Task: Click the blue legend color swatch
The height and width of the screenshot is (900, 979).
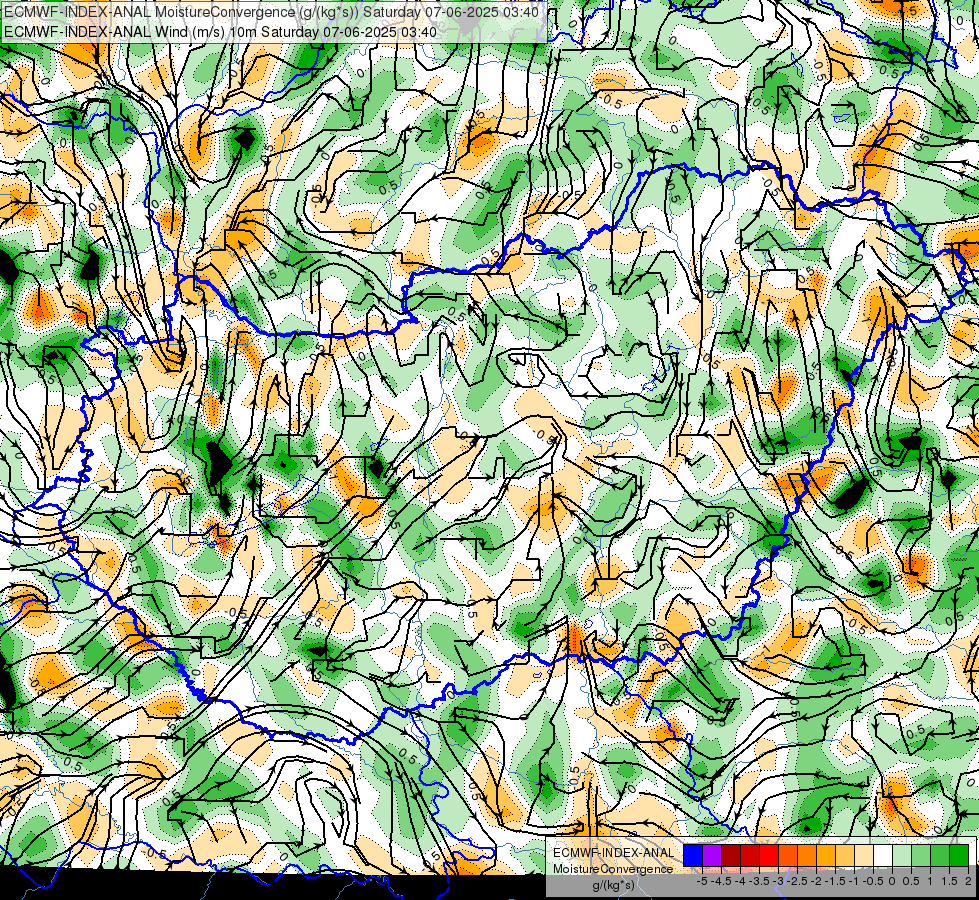Action: (x=693, y=855)
